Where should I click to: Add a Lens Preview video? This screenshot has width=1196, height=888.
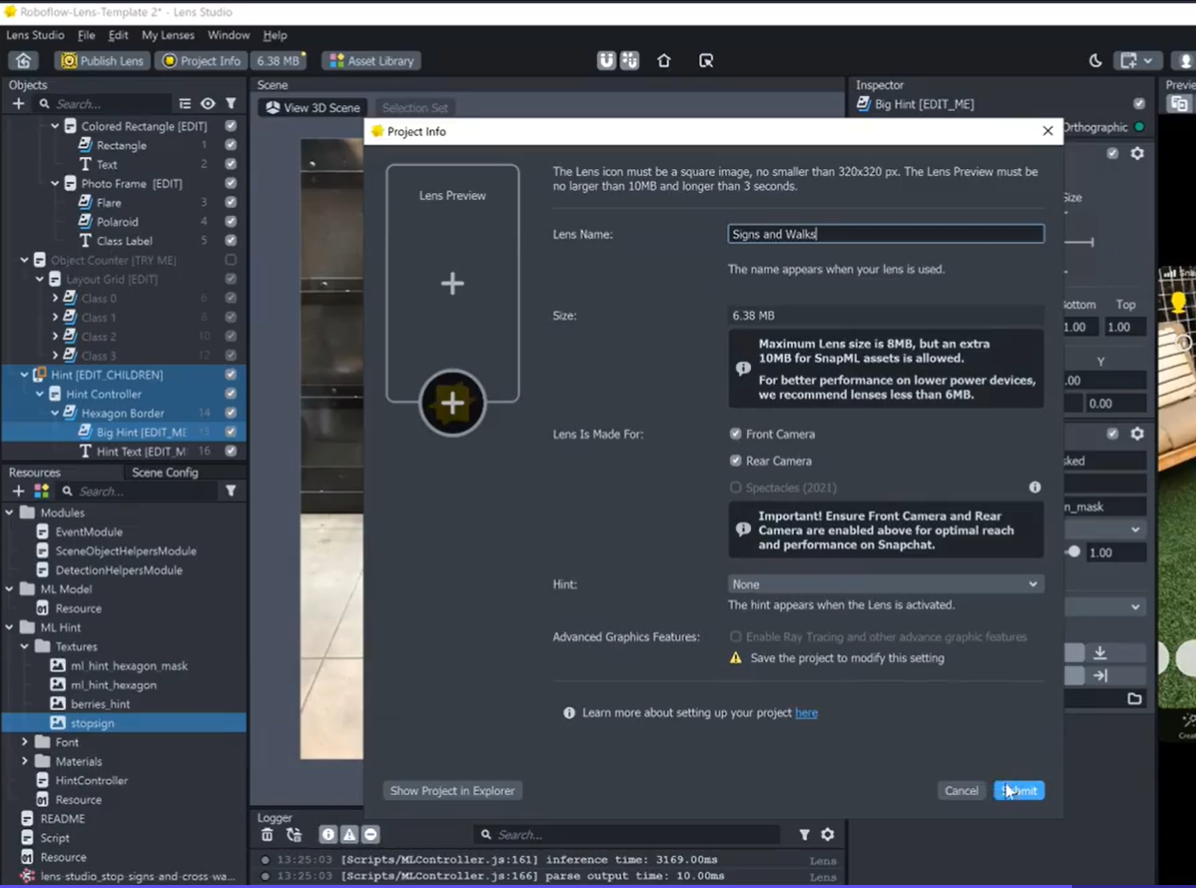452,283
